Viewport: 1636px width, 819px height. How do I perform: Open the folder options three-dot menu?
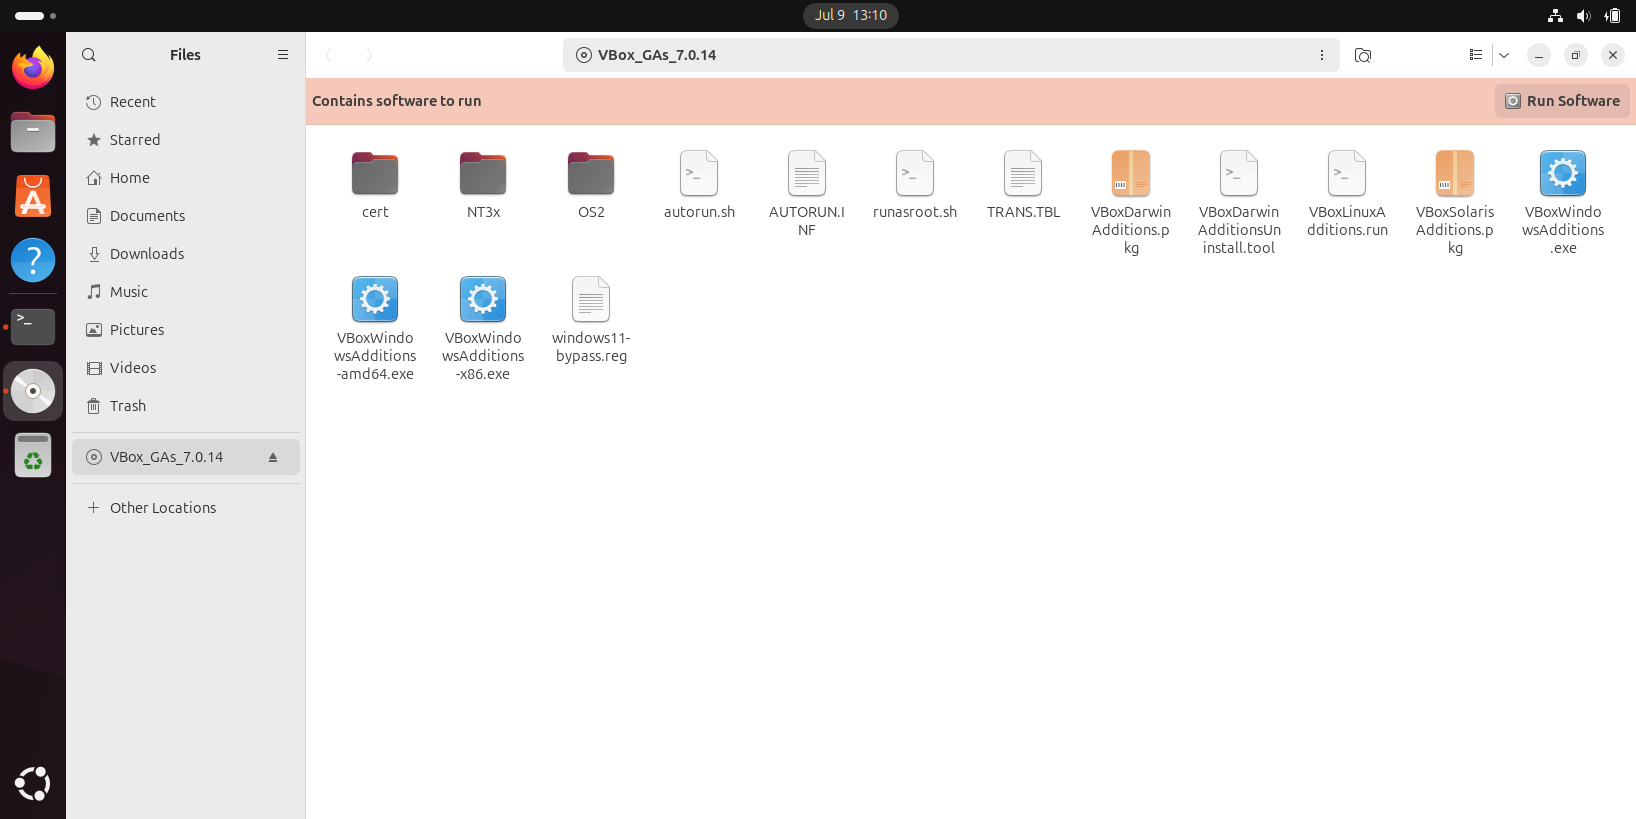pos(1322,55)
